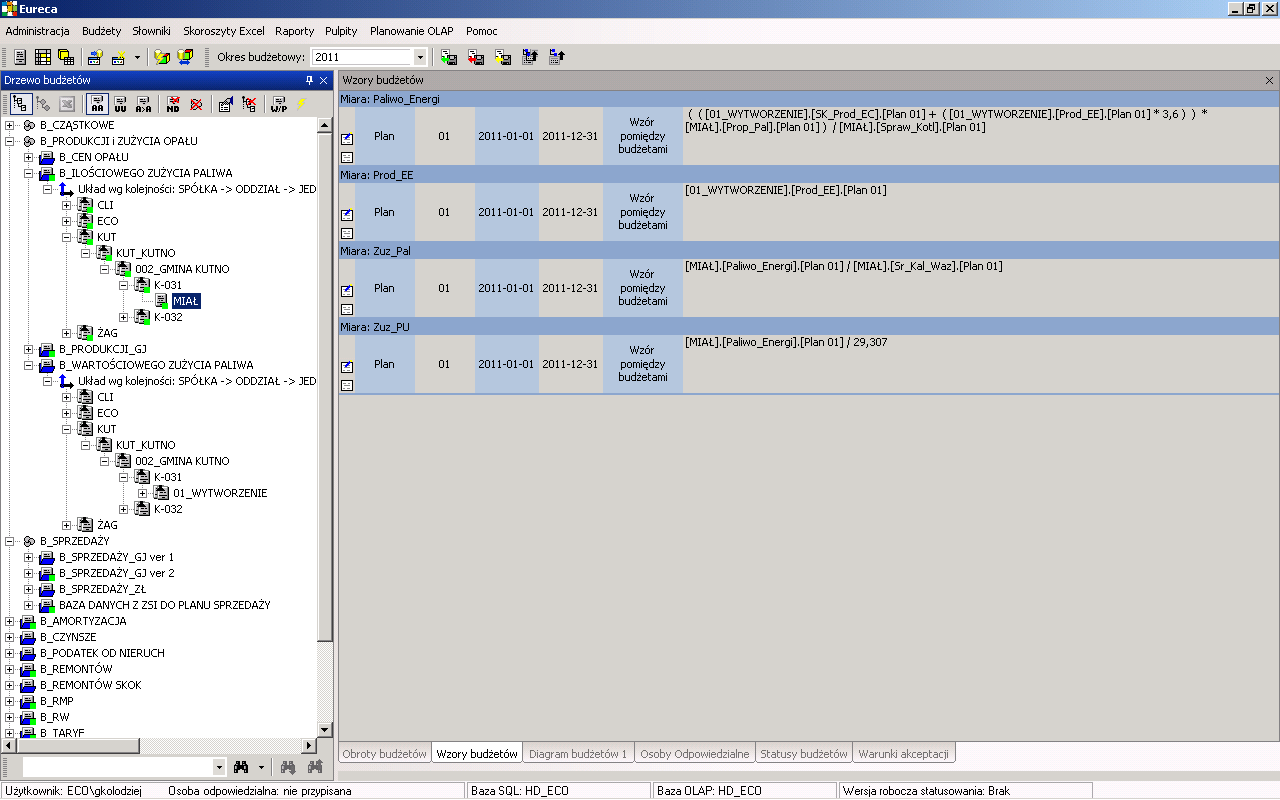
Task: Toggle the UU label display mode
Action: coord(120,103)
